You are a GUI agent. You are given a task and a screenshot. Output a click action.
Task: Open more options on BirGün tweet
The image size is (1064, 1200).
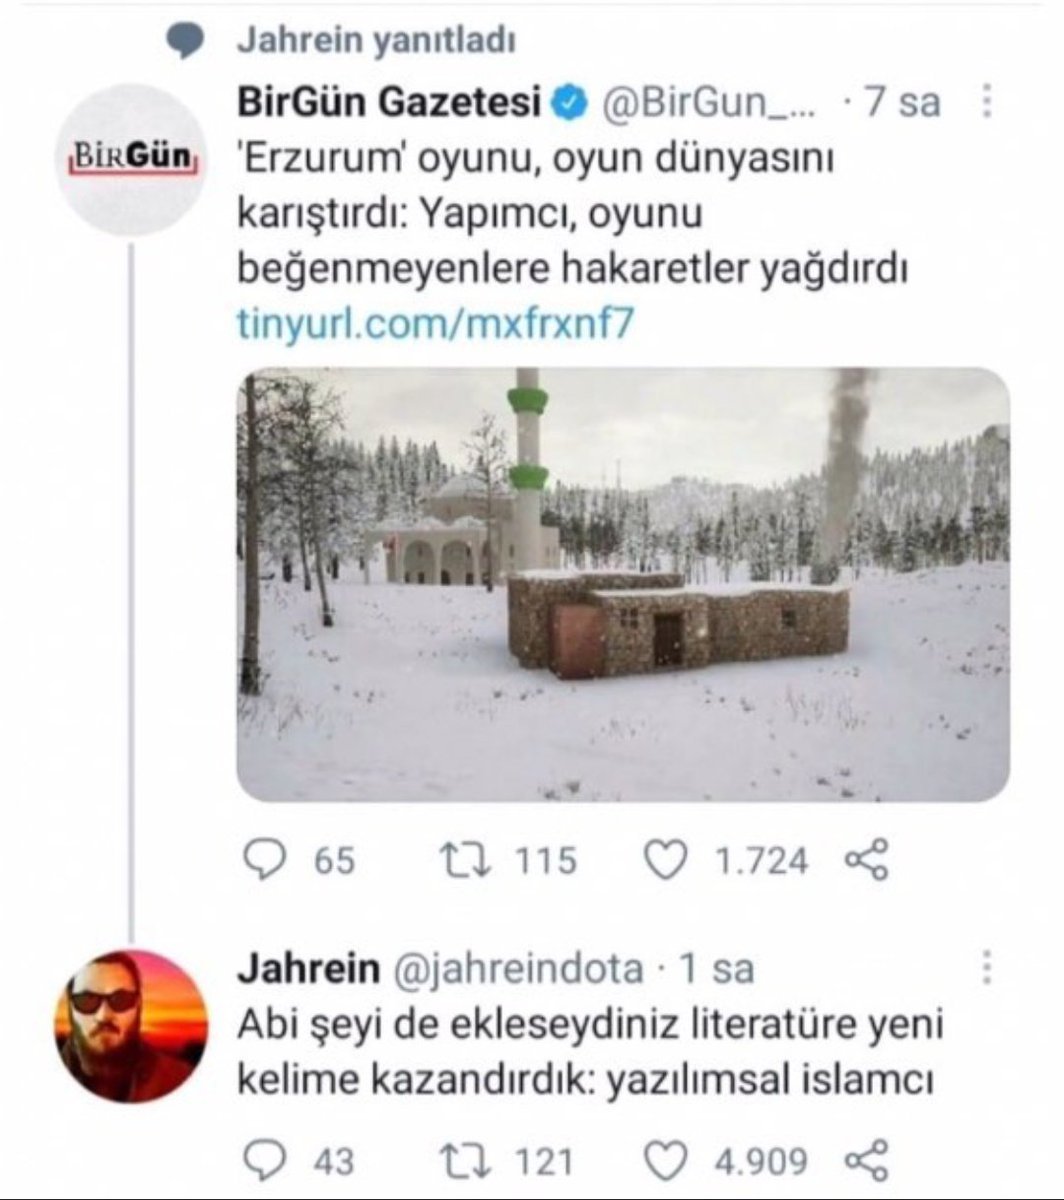[x=986, y=102]
